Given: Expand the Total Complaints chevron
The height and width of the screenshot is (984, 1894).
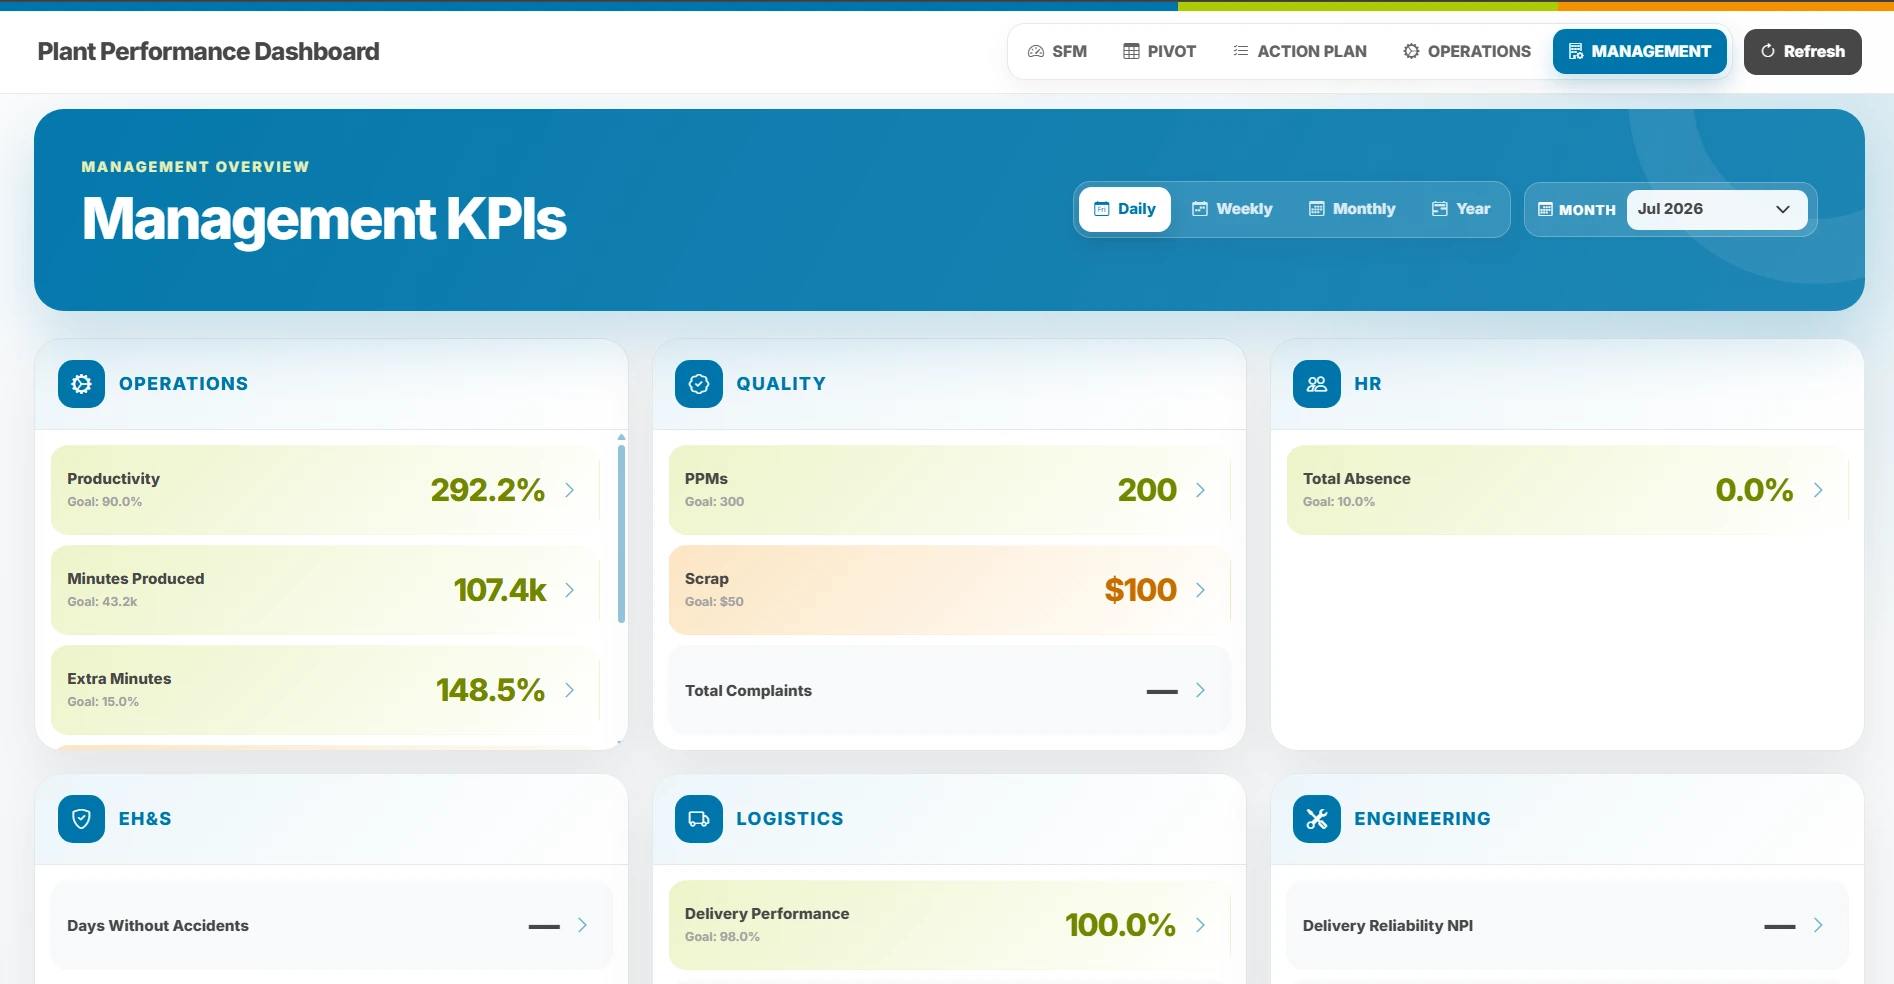Looking at the screenshot, I should click(1200, 690).
